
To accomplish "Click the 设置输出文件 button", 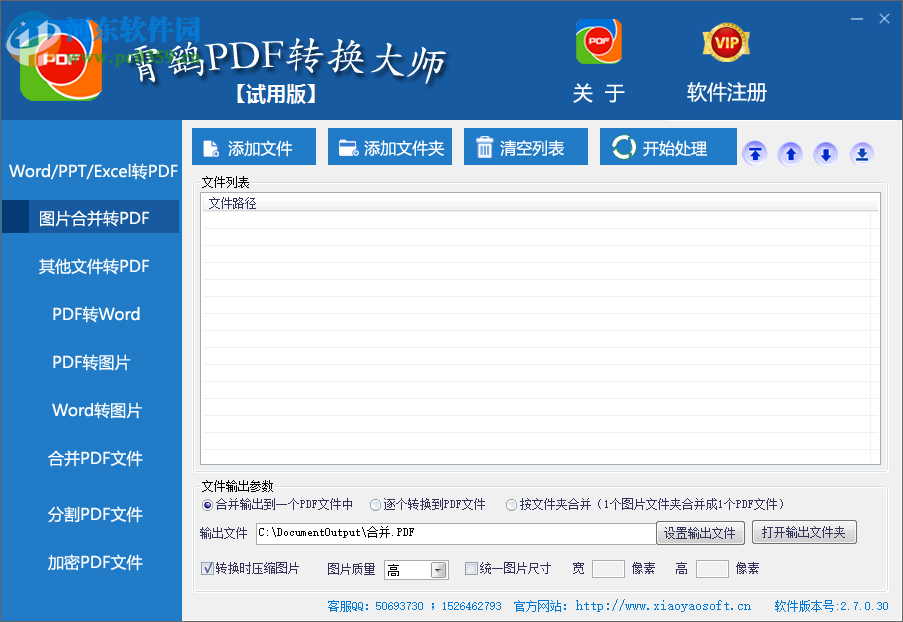I will tap(700, 532).
